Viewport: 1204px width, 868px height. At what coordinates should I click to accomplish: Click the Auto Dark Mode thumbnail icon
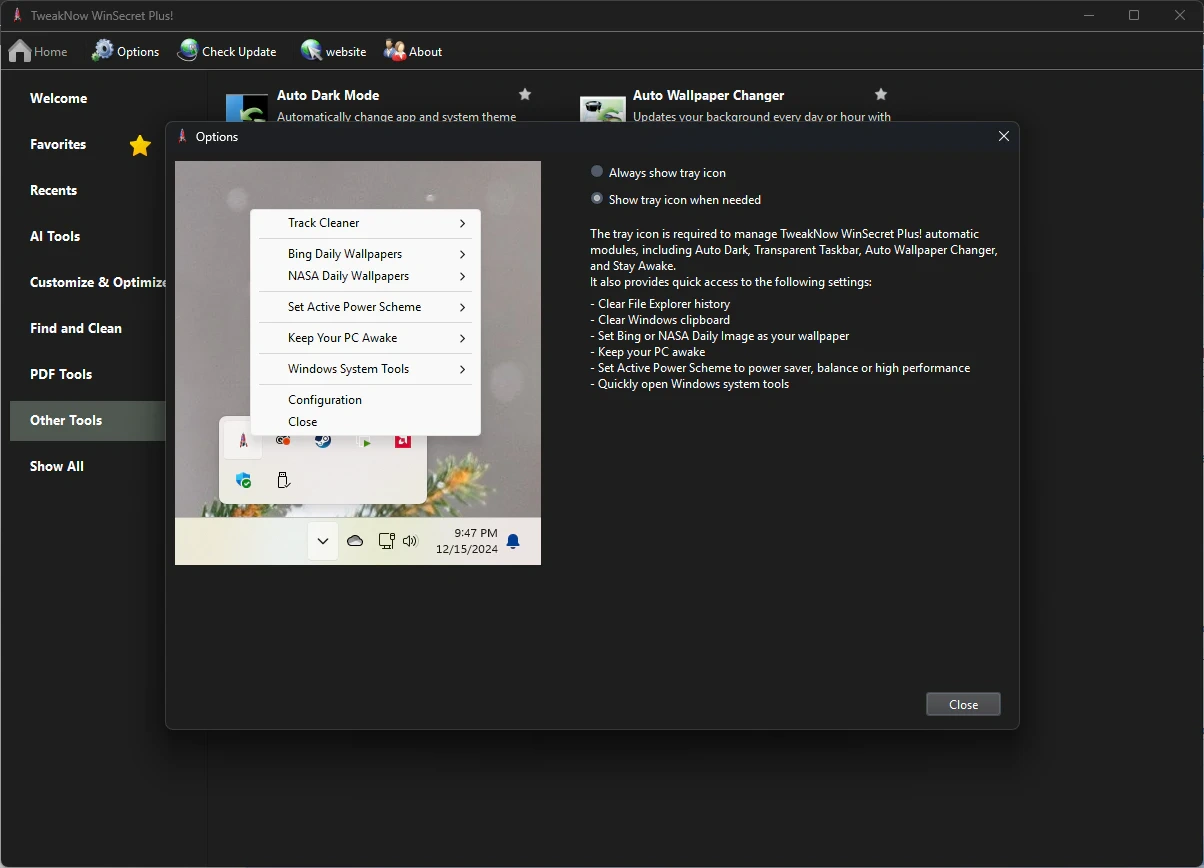(x=247, y=108)
